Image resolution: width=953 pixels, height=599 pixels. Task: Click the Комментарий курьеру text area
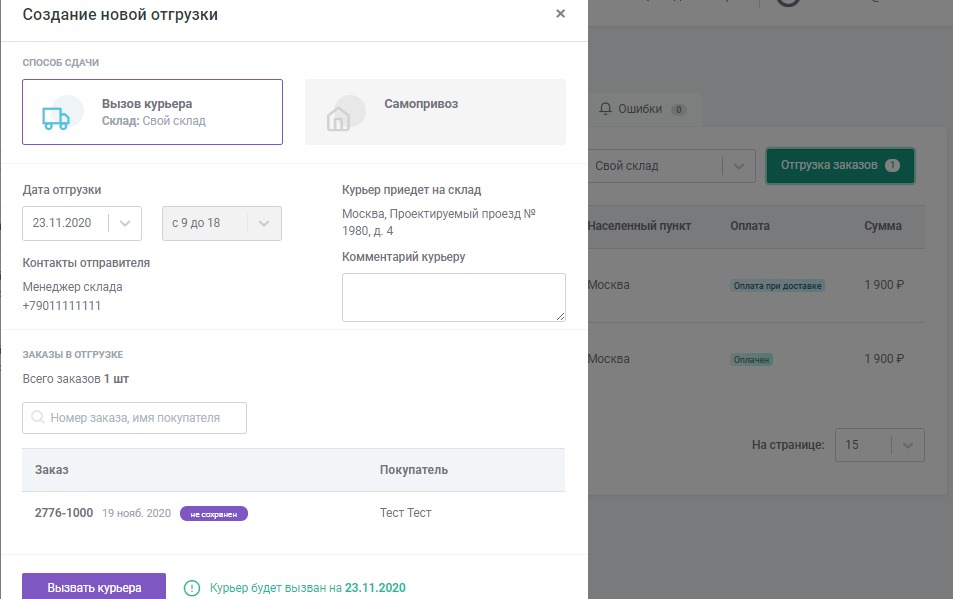[453, 297]
